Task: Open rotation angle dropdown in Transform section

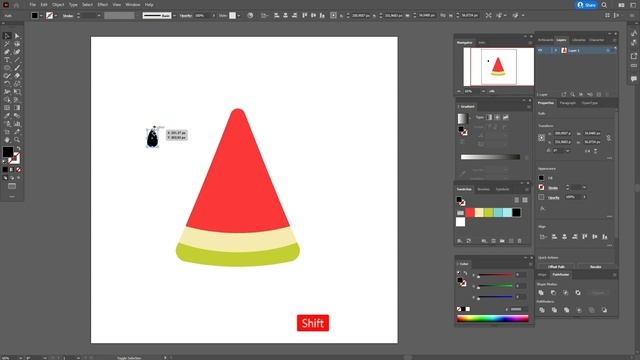Action: [567, 151]
